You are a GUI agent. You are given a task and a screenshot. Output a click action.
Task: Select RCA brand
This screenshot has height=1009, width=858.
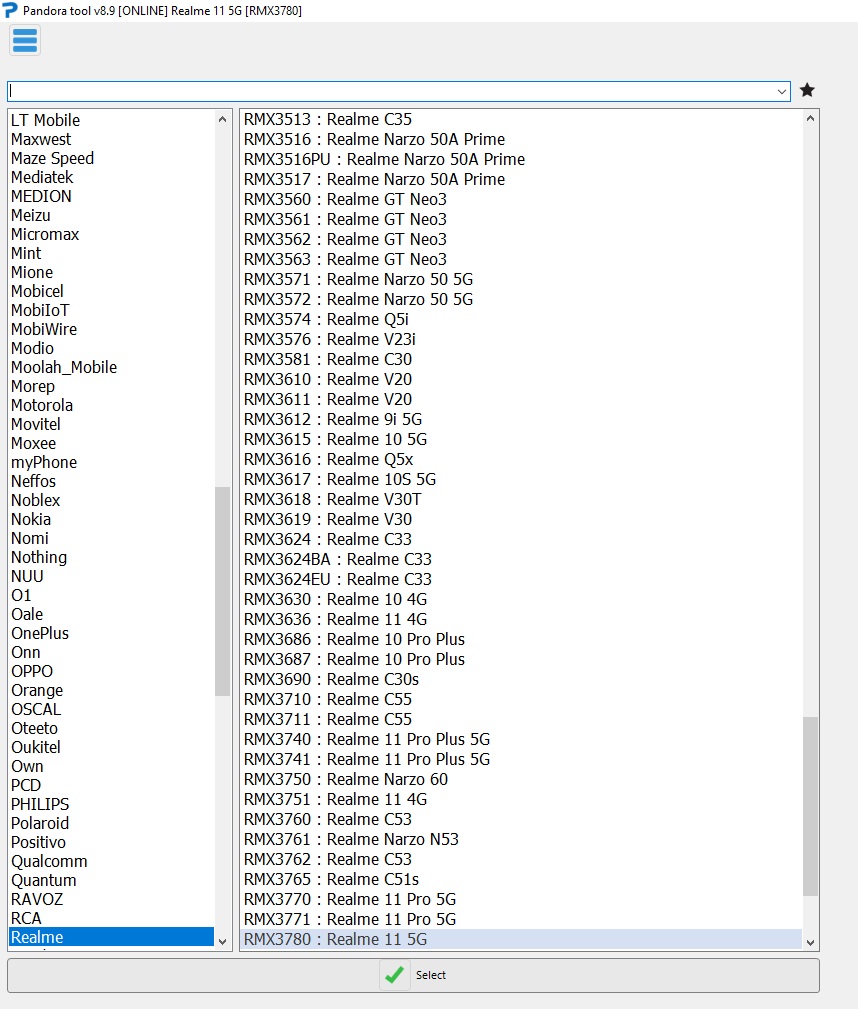tap(26, 918)
